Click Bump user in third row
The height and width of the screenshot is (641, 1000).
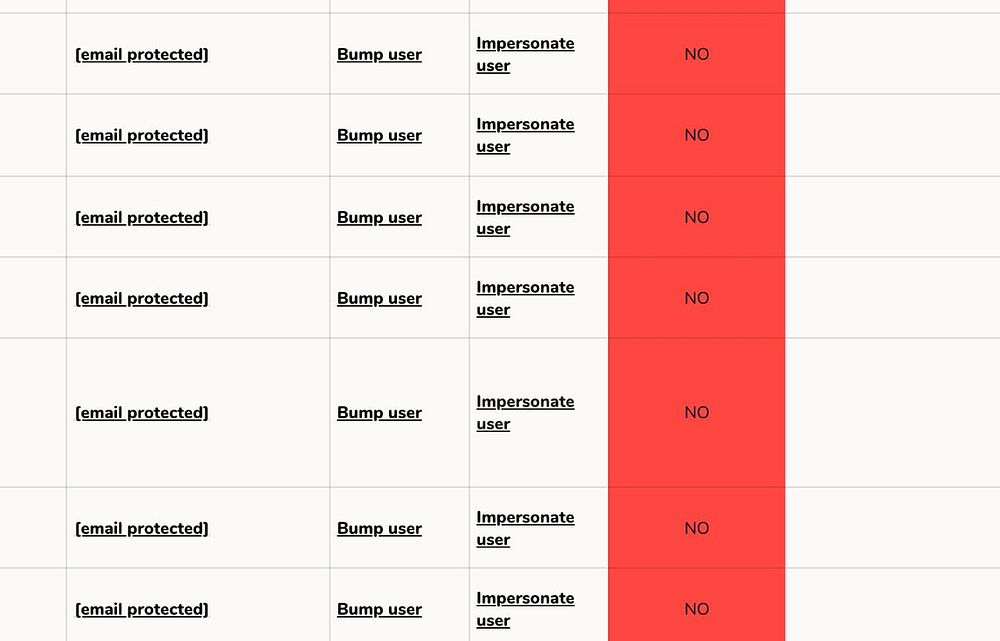379,218
